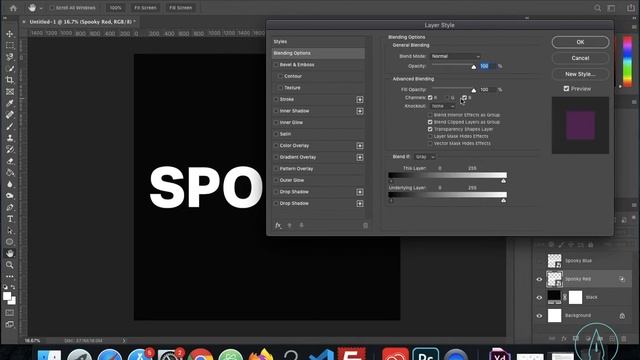Check Layer Mask Hides Effects

[x=430, y=136]
